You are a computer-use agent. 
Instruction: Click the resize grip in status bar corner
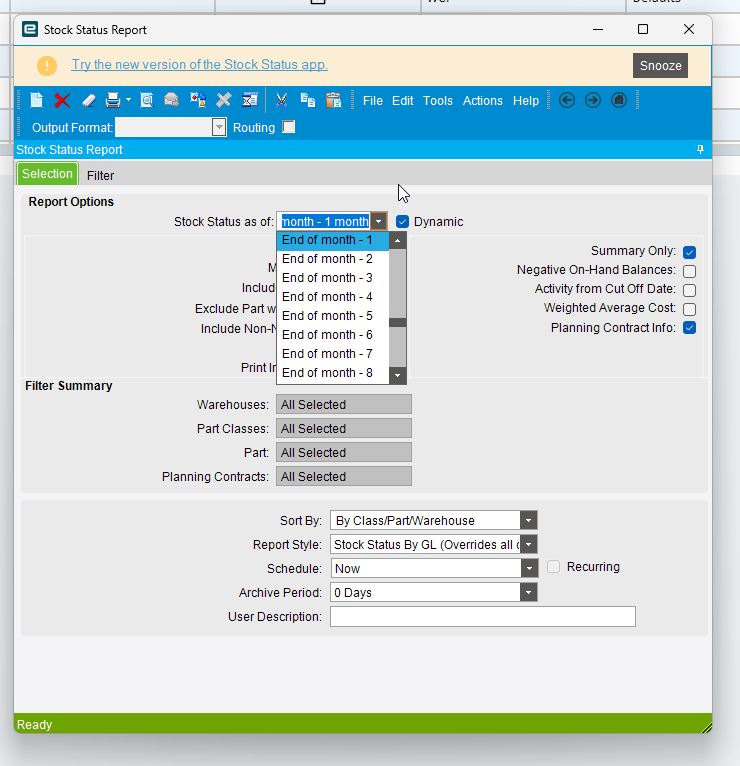706,727
